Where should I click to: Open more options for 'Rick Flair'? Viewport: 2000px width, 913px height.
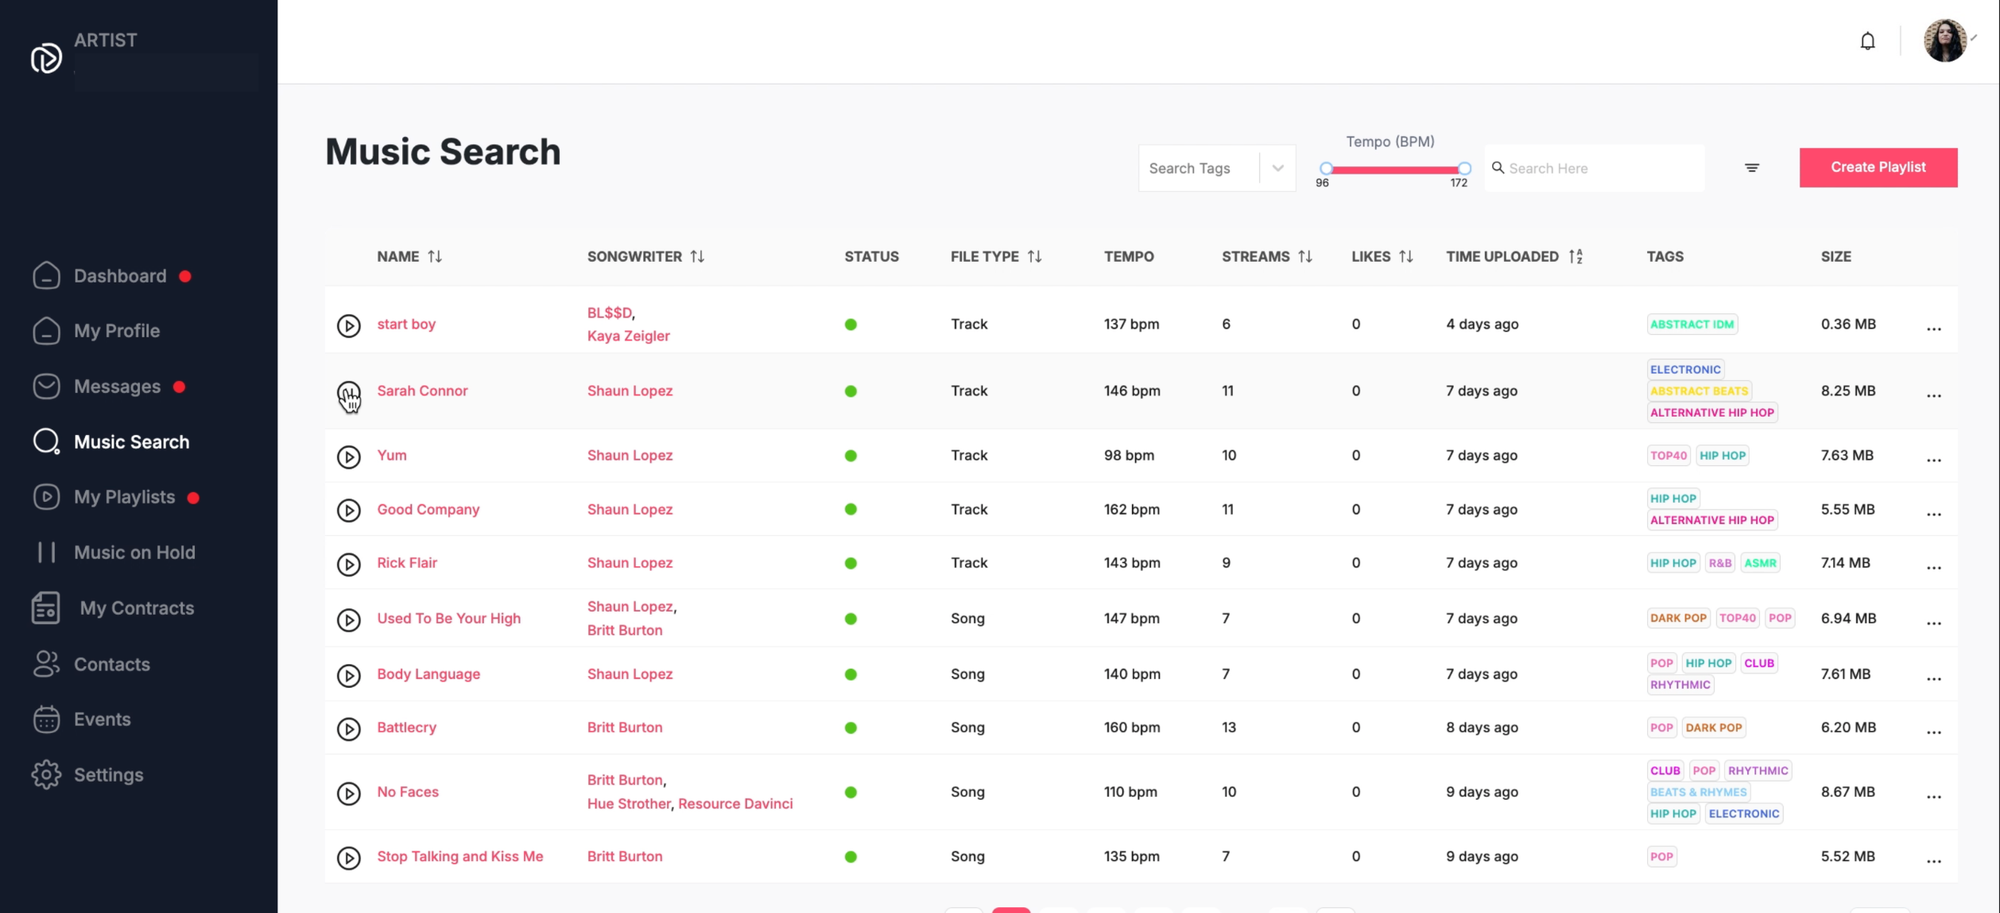[x=1933, y=565]
